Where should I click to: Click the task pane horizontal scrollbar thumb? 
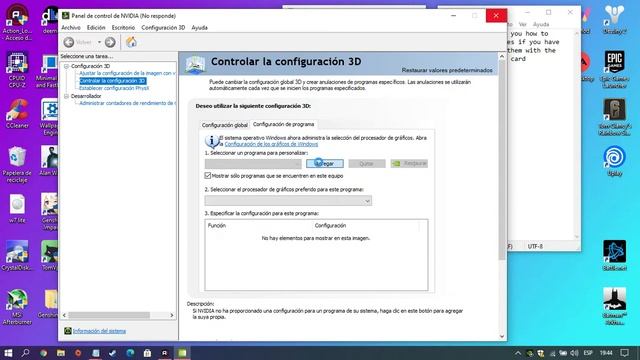point(109,315)
